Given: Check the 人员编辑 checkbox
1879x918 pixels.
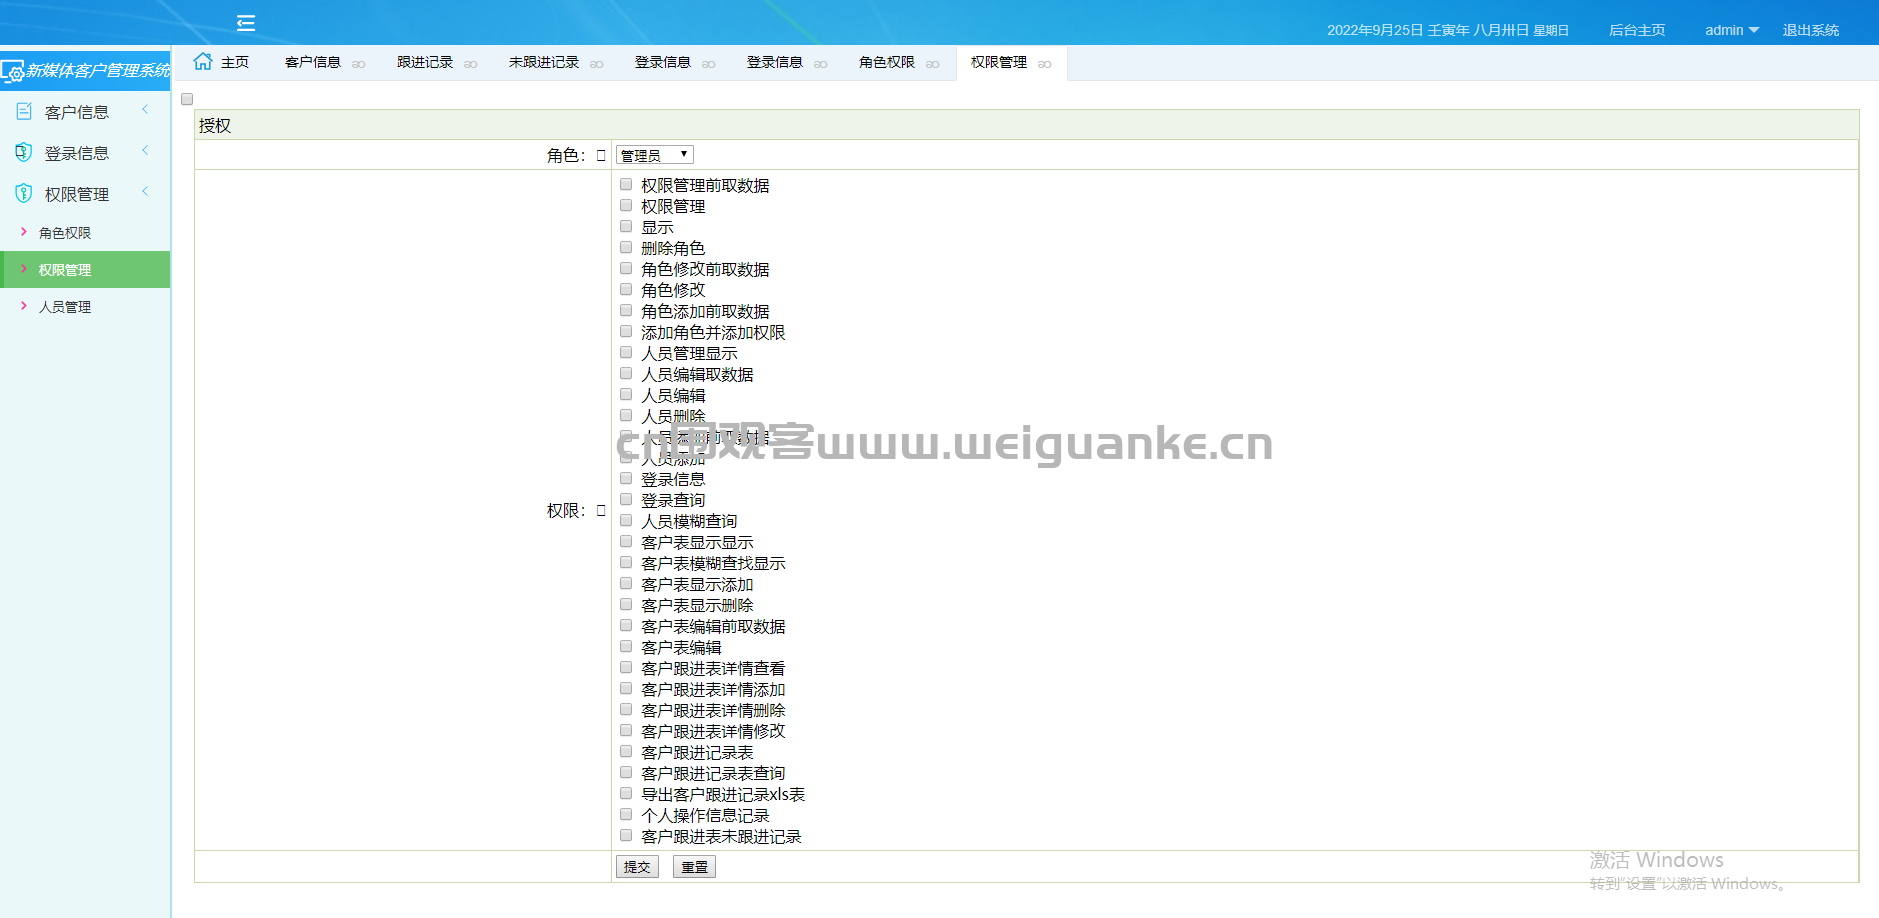Looking at the screenshot, I should pyautogui.click(x=626, y=394).
